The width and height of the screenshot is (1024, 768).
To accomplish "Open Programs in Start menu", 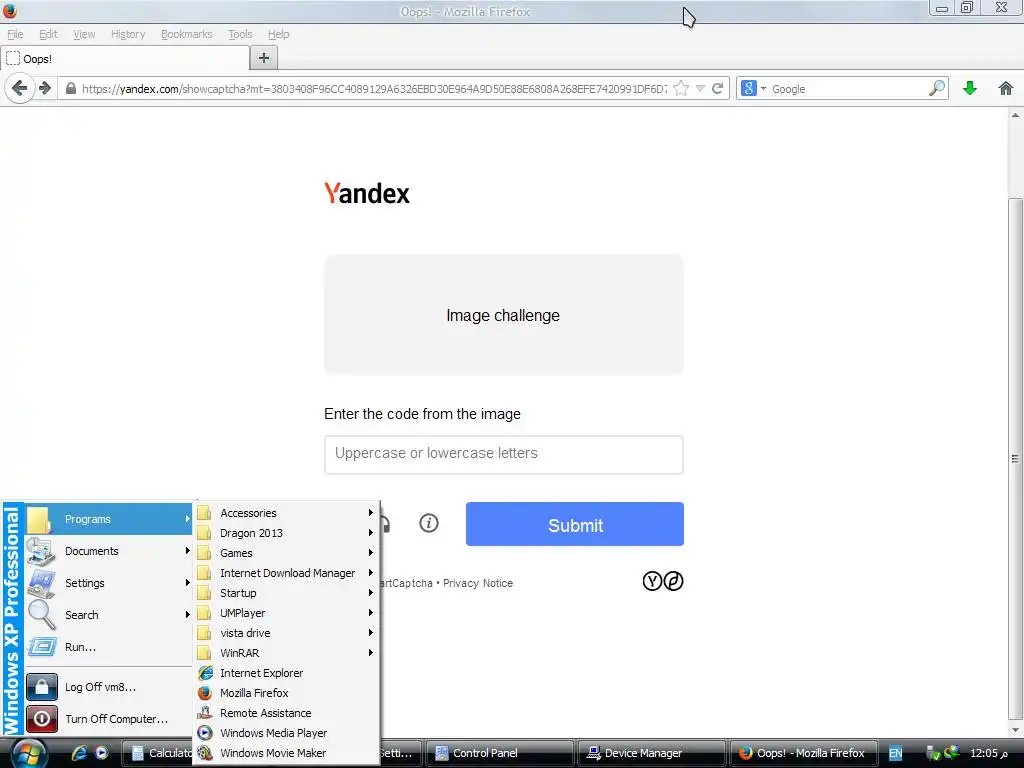I will (109, 519).
